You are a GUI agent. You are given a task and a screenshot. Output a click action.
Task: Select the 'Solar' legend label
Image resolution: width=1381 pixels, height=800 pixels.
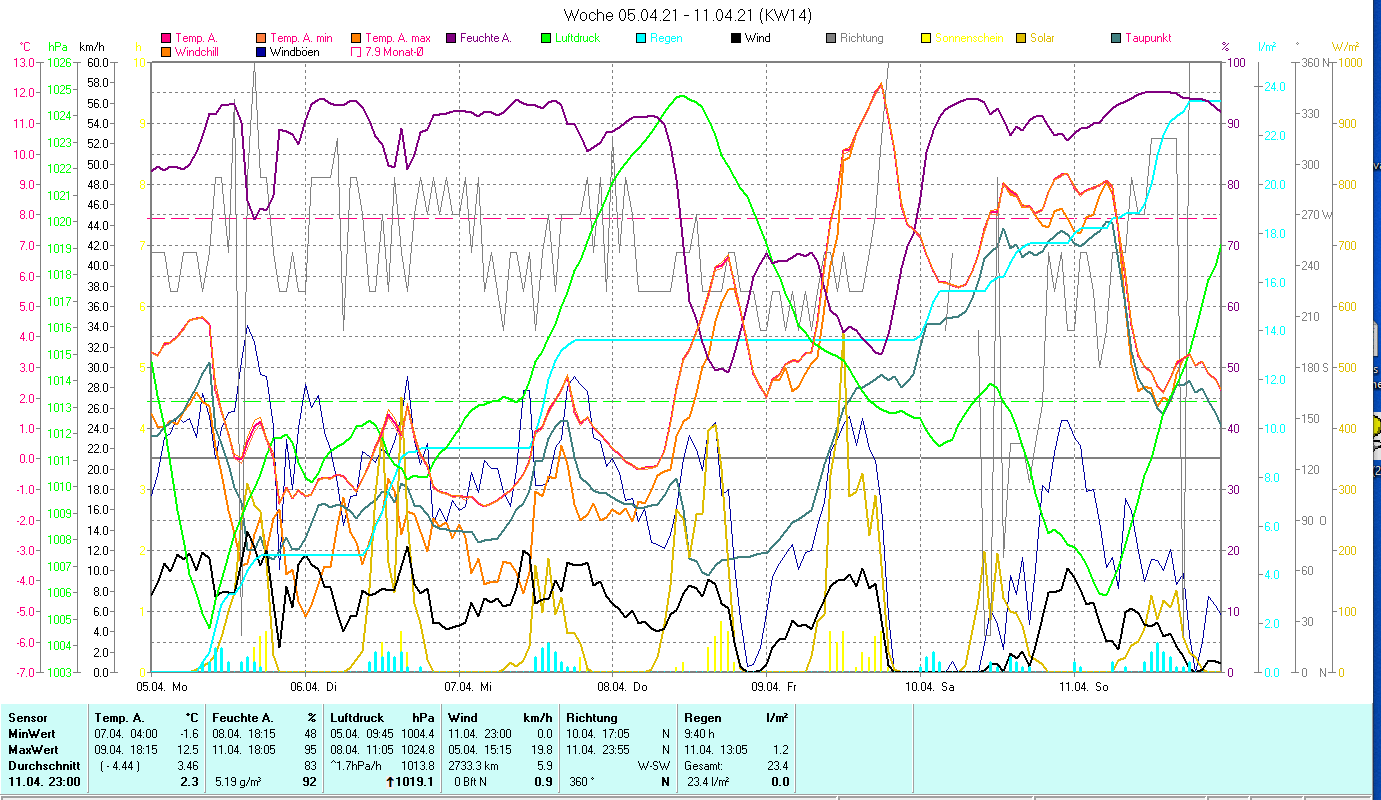tap(1043, 38)
